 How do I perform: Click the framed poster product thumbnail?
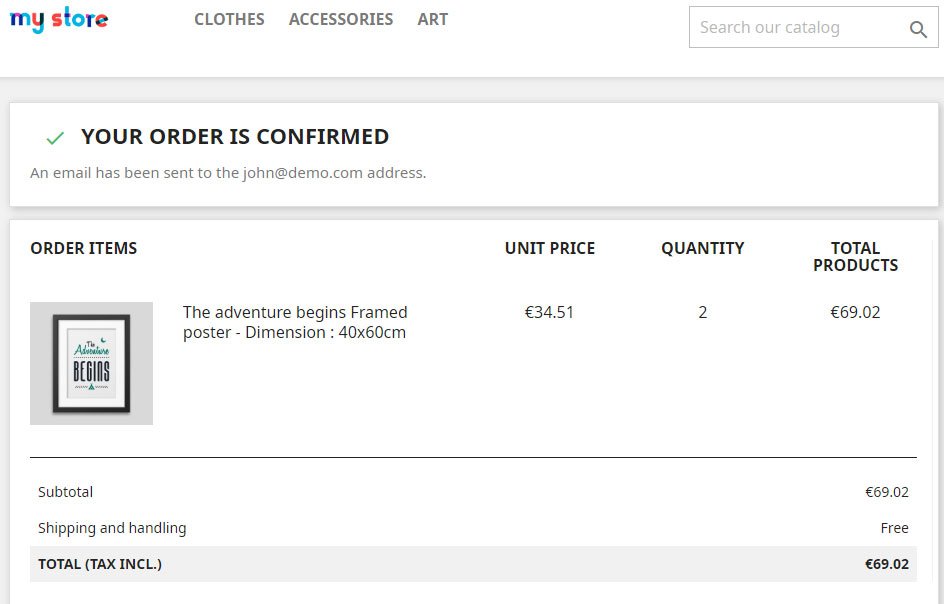pos(91,363)
